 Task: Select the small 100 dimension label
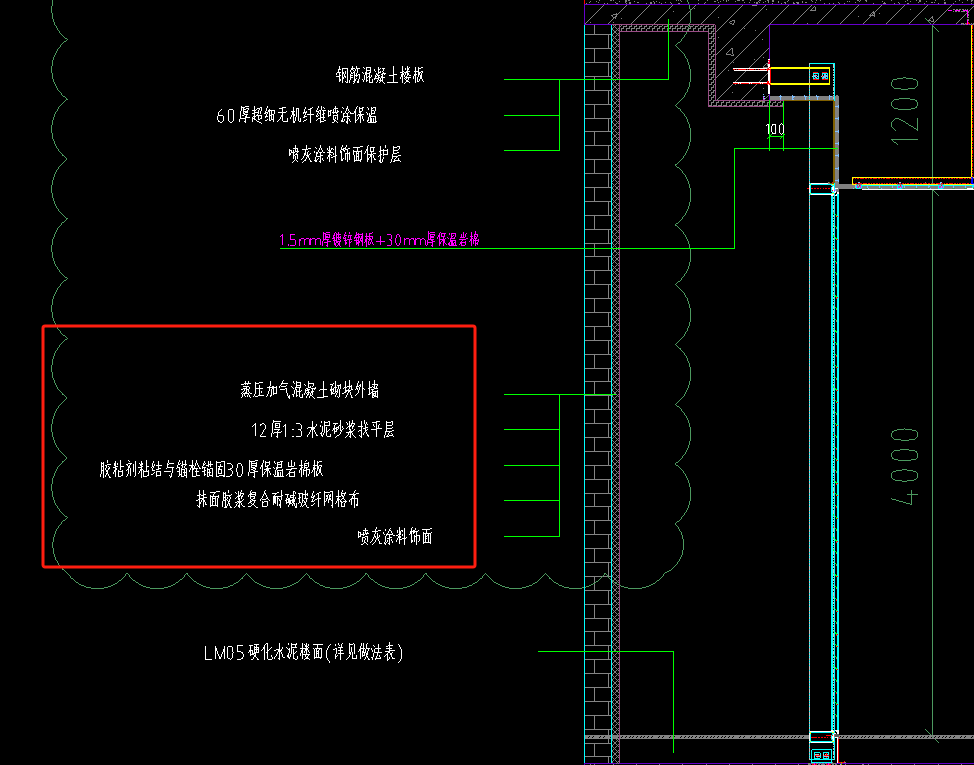coord(775,130)
